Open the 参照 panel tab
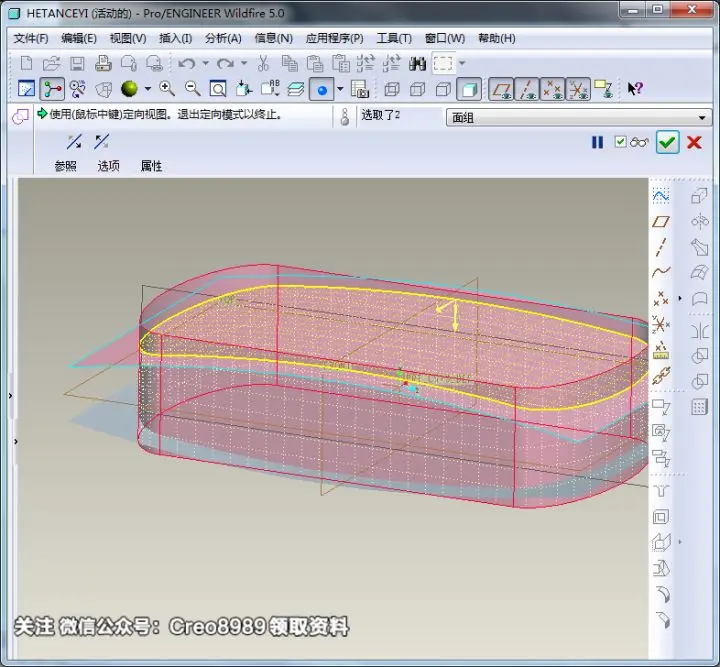The width and height of the screenshot is (720, 667). coord(65,166)
